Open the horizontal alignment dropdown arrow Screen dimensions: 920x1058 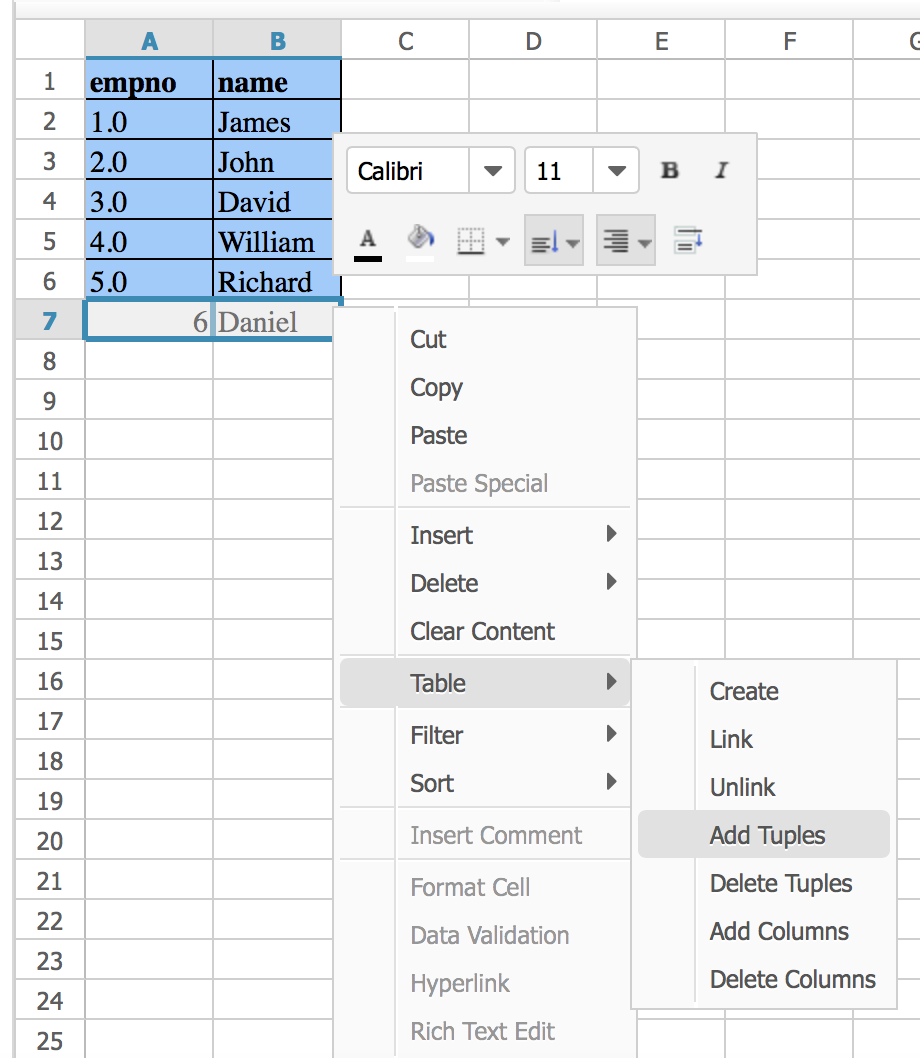pyautogui.click(x=641, y=240)
